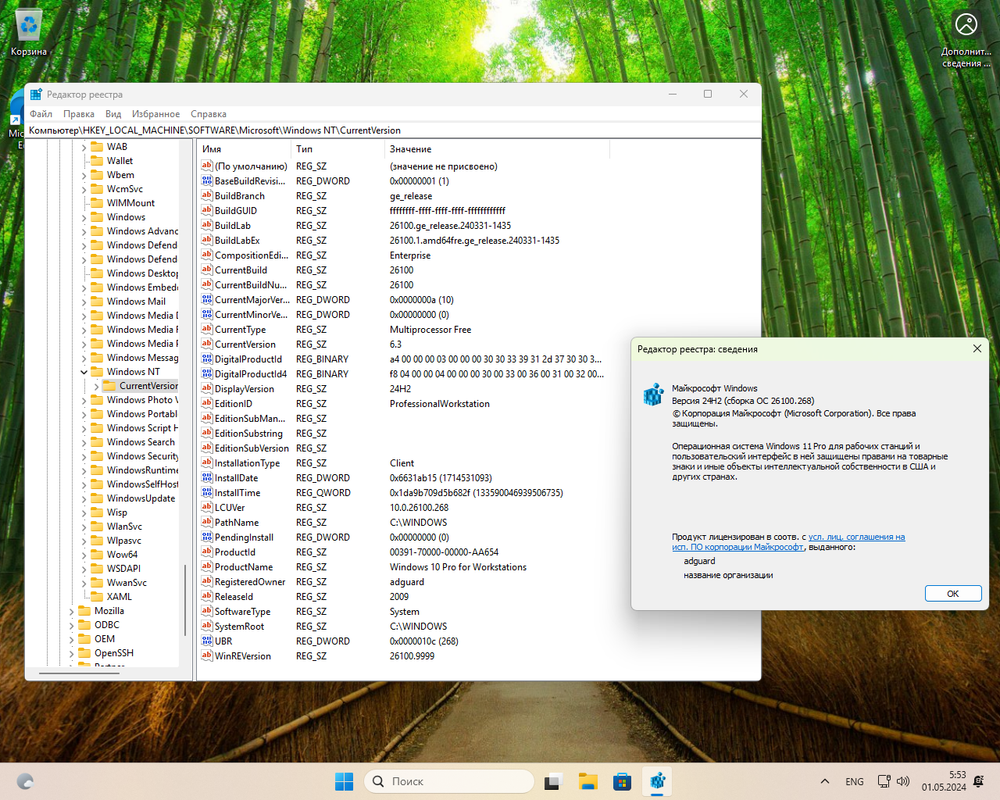1000x800 pixels.
Task: Select the XAML folder icon
Action: click(x=97, y=596)
